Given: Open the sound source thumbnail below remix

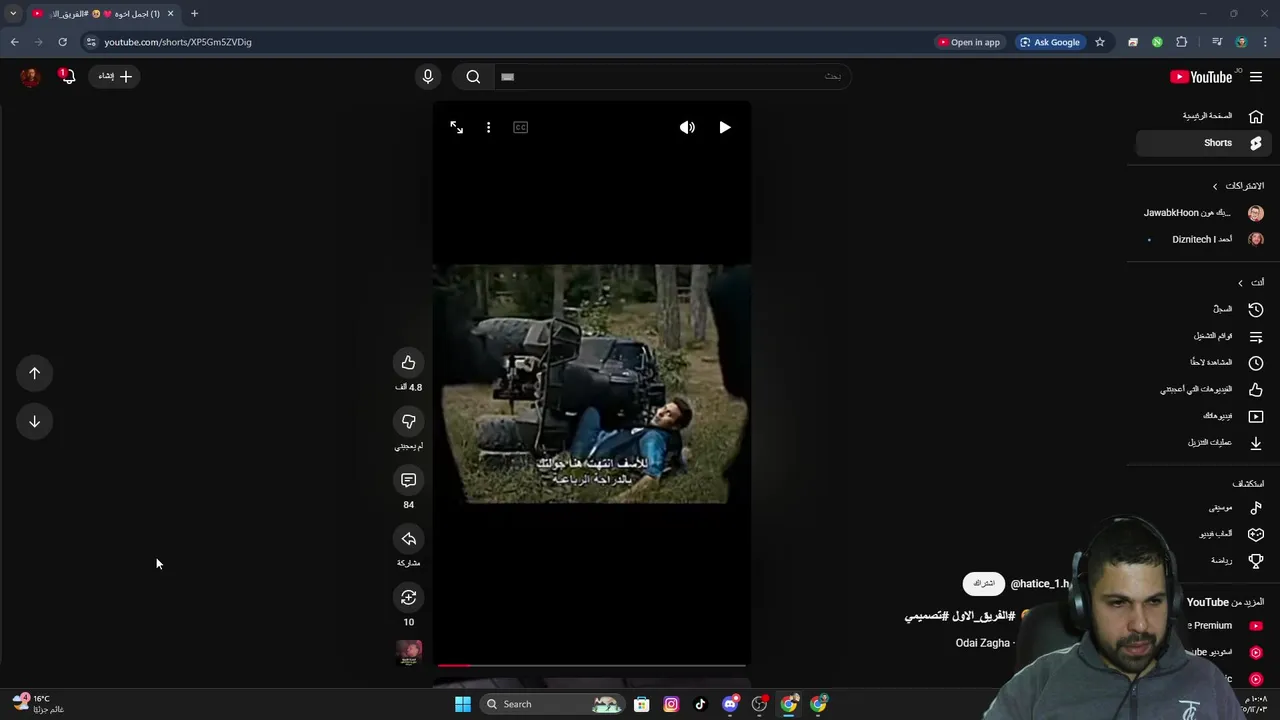Looking at the screenshot, I should tap(409, 653).
